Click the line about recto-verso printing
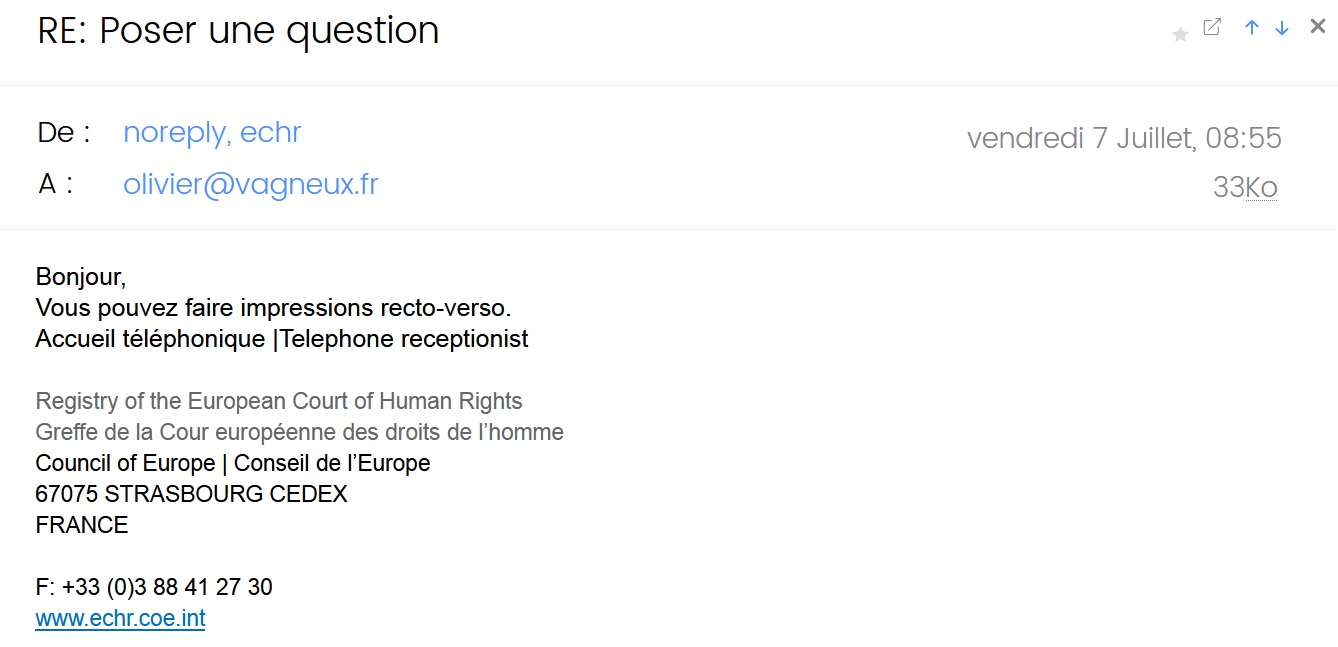The width and height of the screenshot is (1338, 647). point(273,308)
